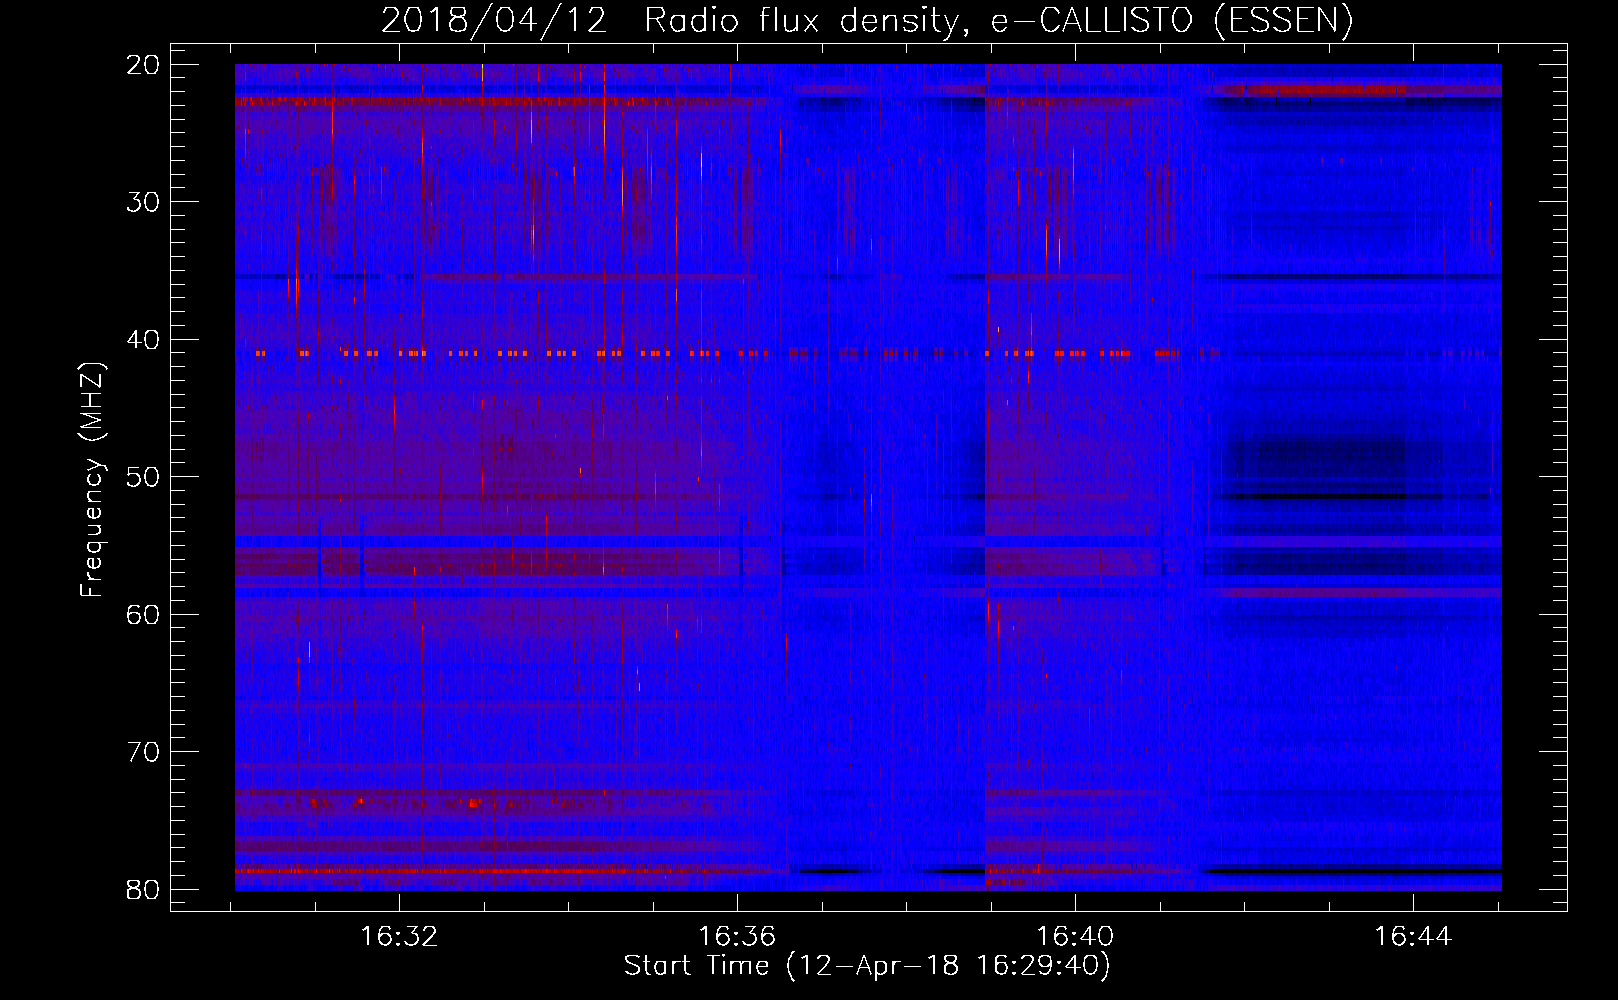Click the '30' frequency tick label
Image resolution: width=1618 pixels, height=1000 pixels.
pyautogui.click(x=143, y=202)
